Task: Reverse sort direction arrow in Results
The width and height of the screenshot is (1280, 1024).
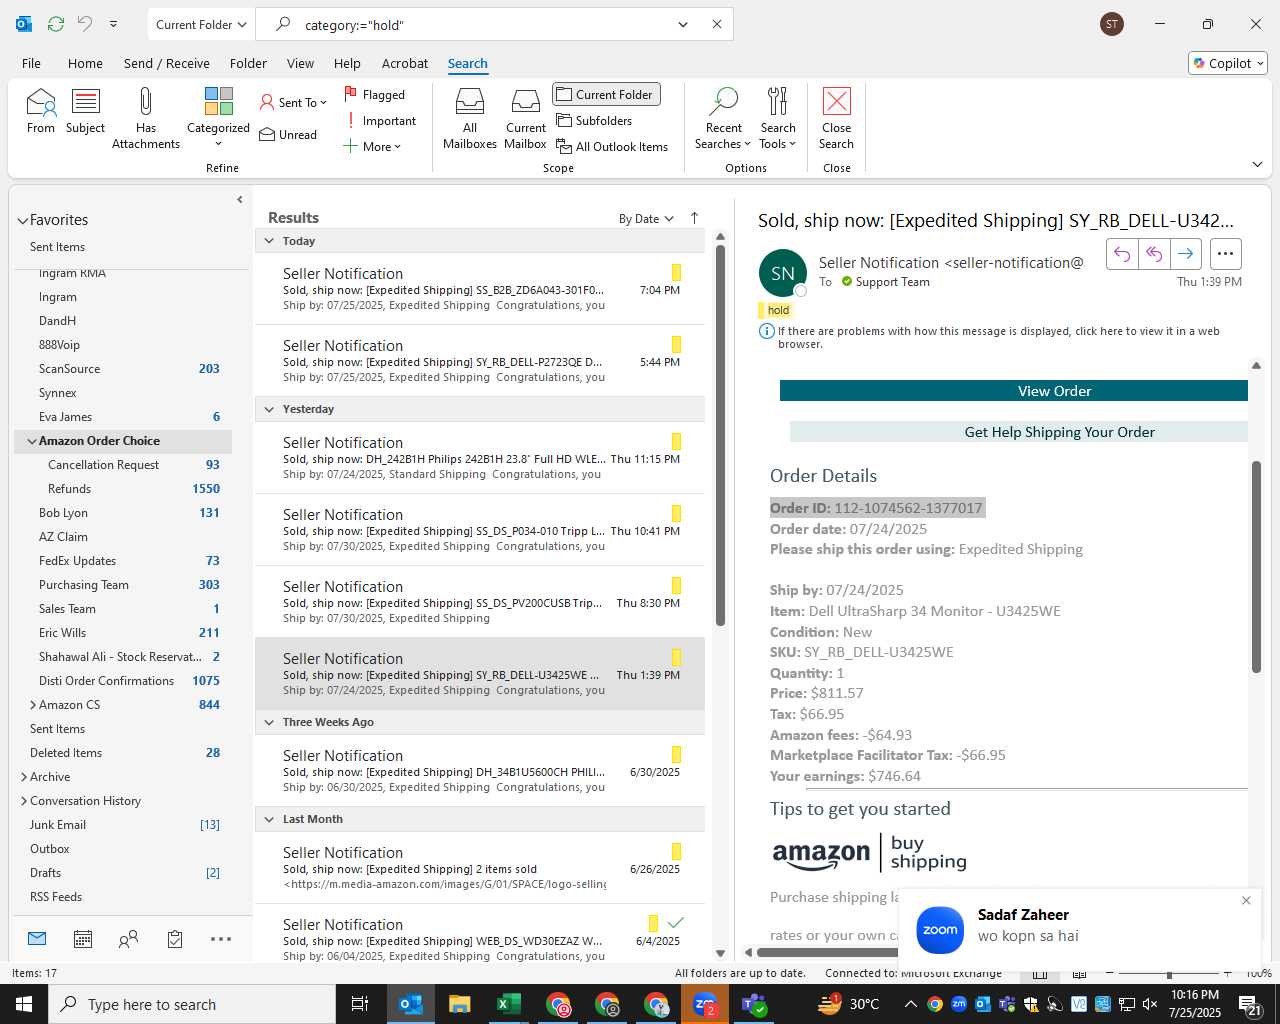Action: 695,218
